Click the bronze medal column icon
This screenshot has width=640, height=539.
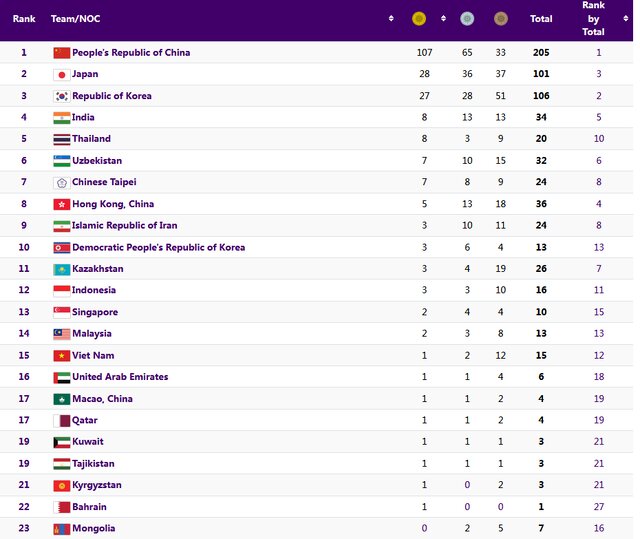(500, 18)
